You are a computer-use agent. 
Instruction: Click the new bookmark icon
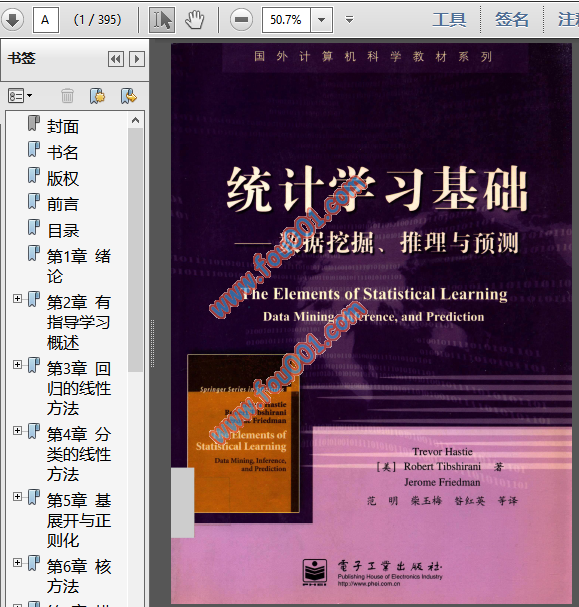[97, 96]
